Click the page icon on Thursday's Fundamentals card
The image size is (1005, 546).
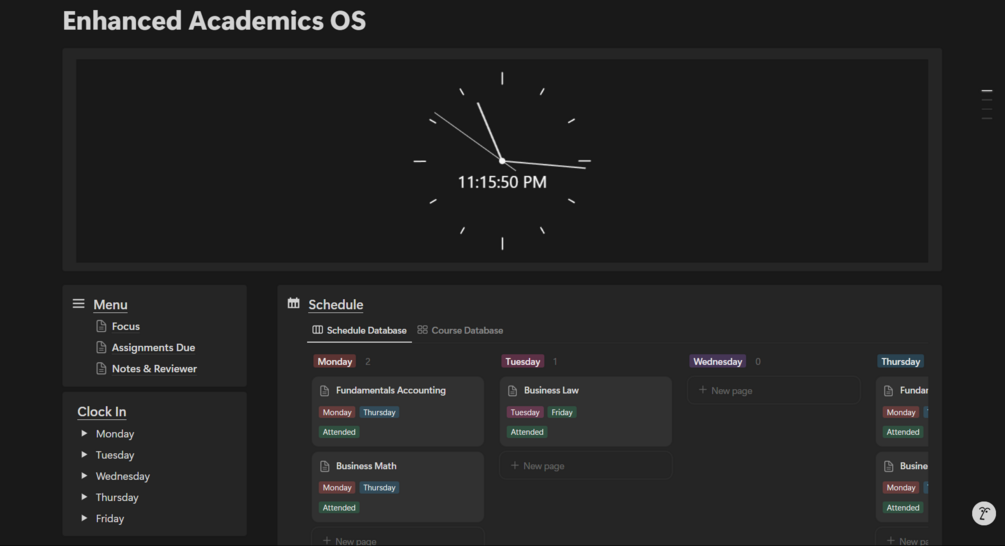coord(888,390)
